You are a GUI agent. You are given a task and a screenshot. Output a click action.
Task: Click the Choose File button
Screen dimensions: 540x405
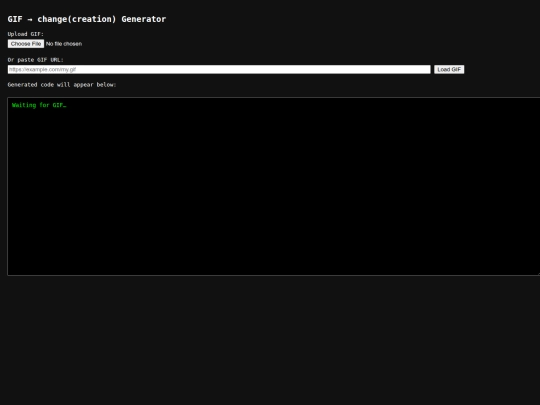click(26, 44)
